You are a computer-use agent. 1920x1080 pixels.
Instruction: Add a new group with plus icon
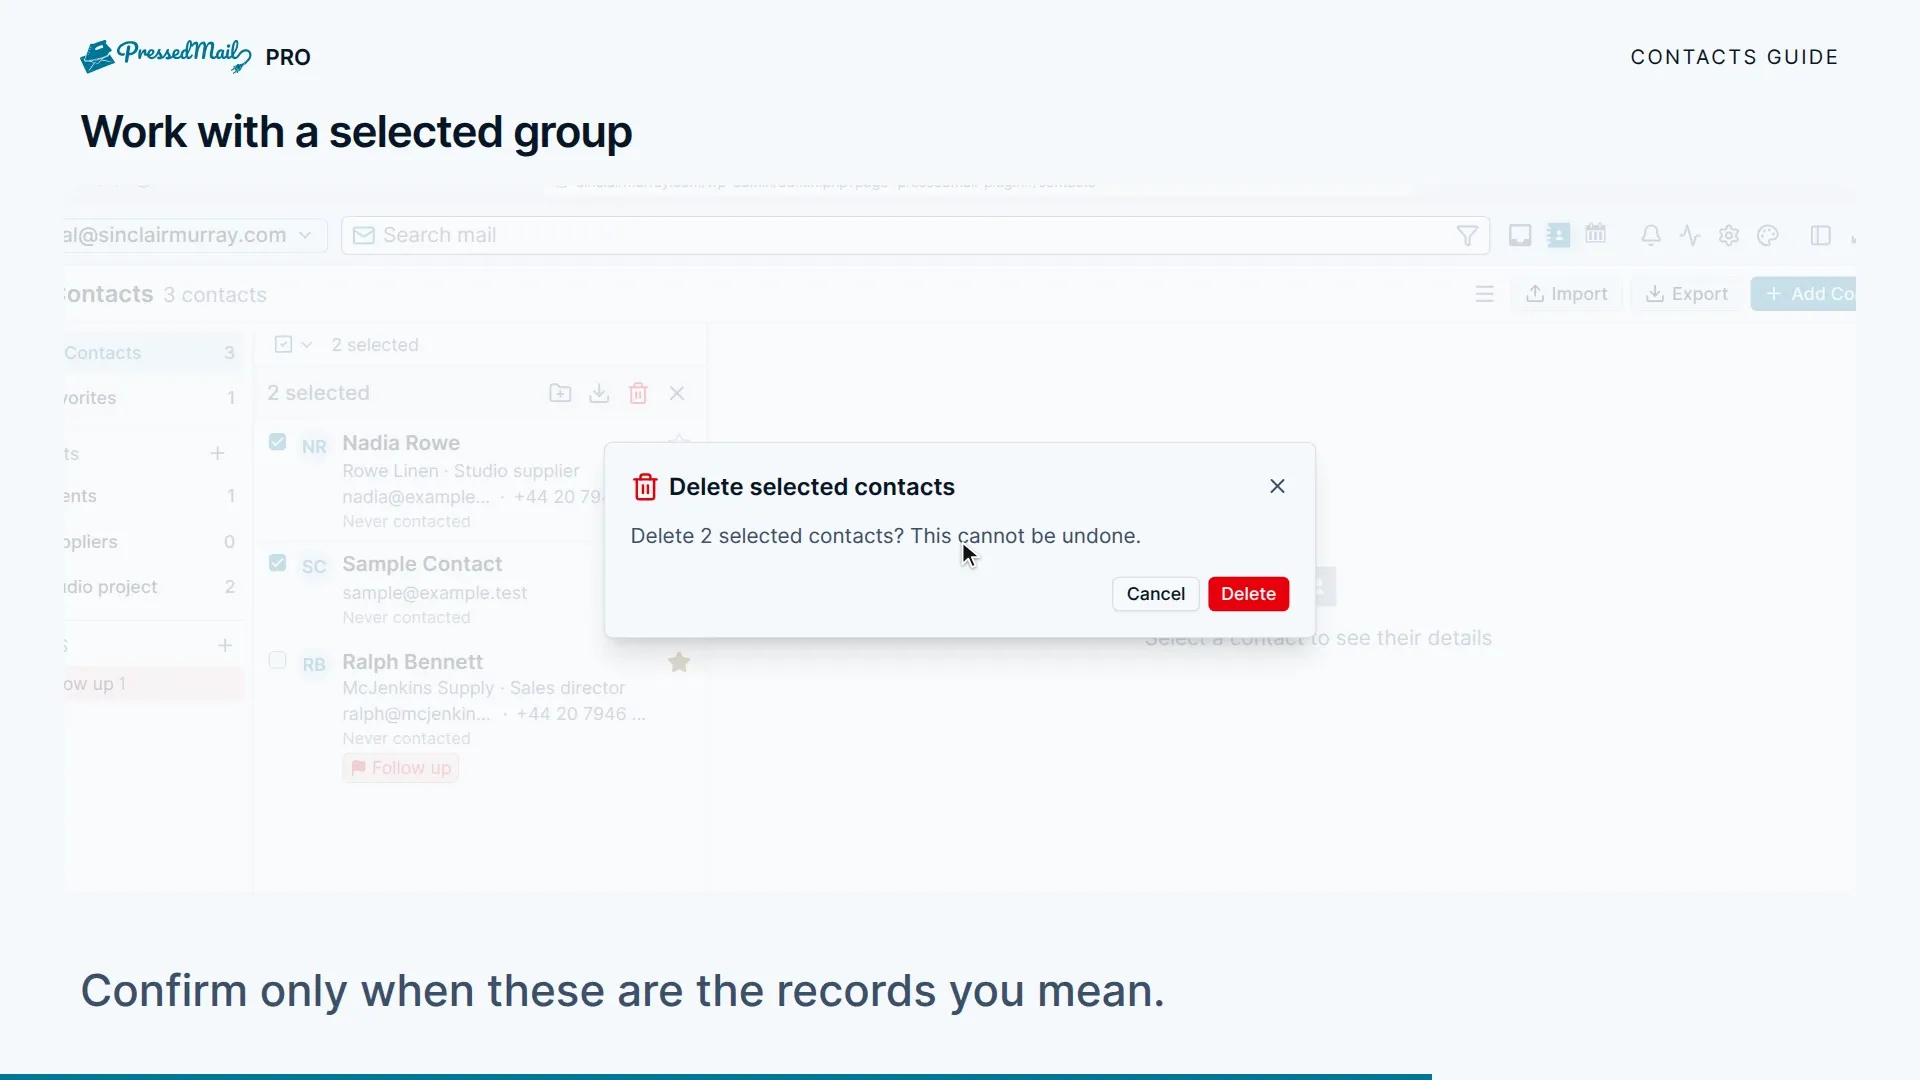coord(217,453)
